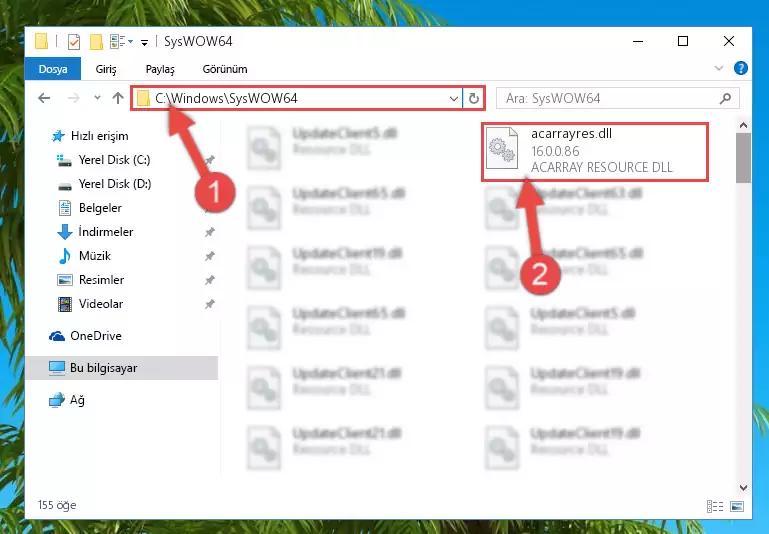This screenshot has height=534, width=769.
Task: Click the folder icon at title bar left
Action: (42, 41)
